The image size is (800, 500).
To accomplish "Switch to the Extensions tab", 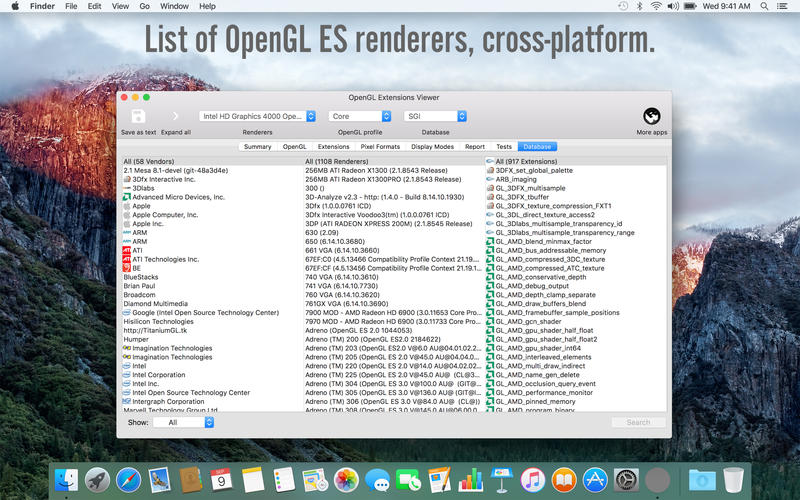I will pos(333,146).
